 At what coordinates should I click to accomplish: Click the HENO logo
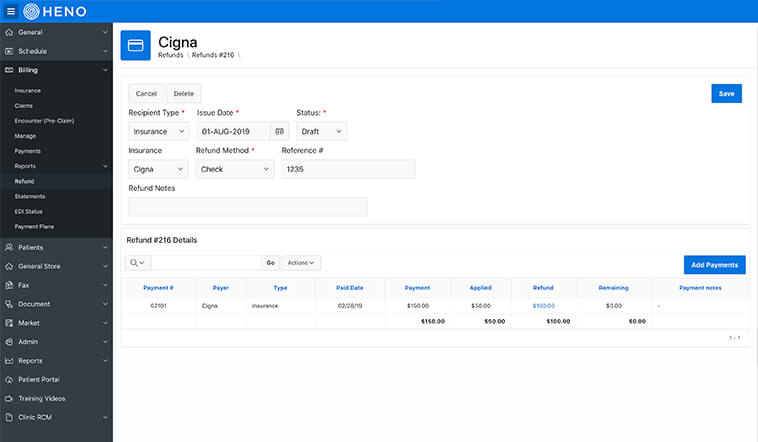tap(55, 11)
